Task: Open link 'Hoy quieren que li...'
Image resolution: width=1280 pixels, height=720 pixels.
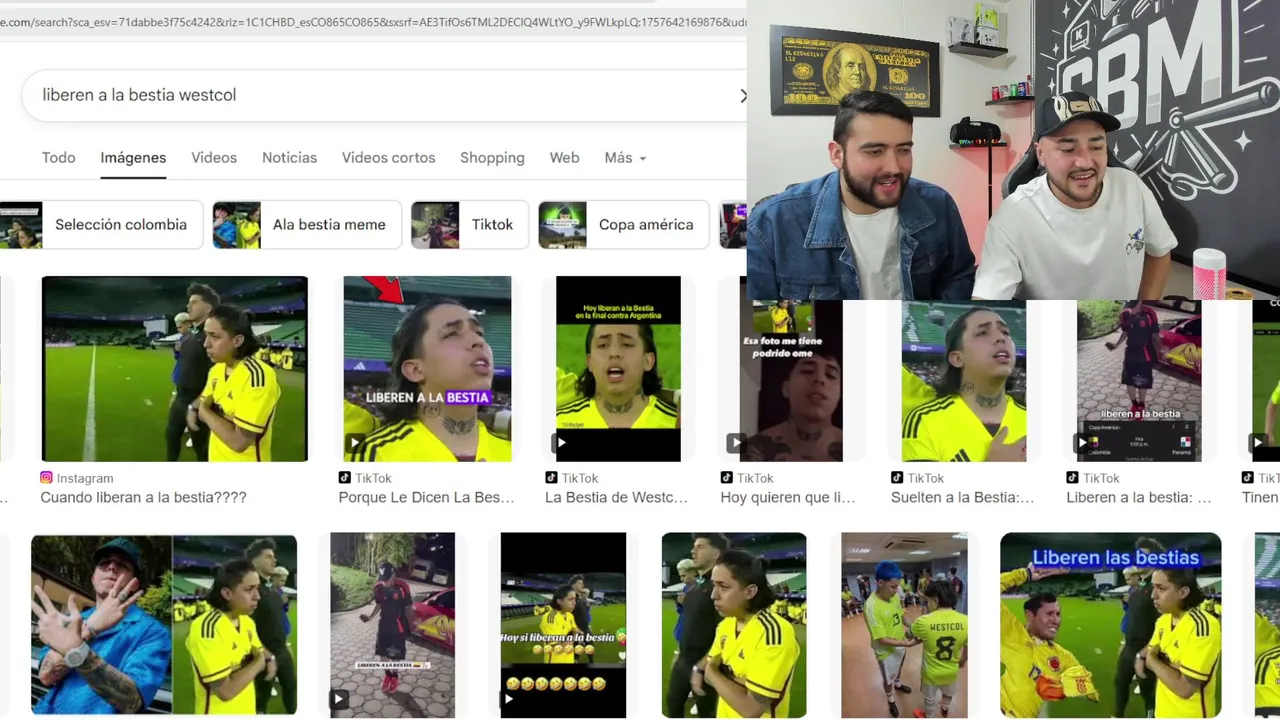Action: (x=788, y=497)
